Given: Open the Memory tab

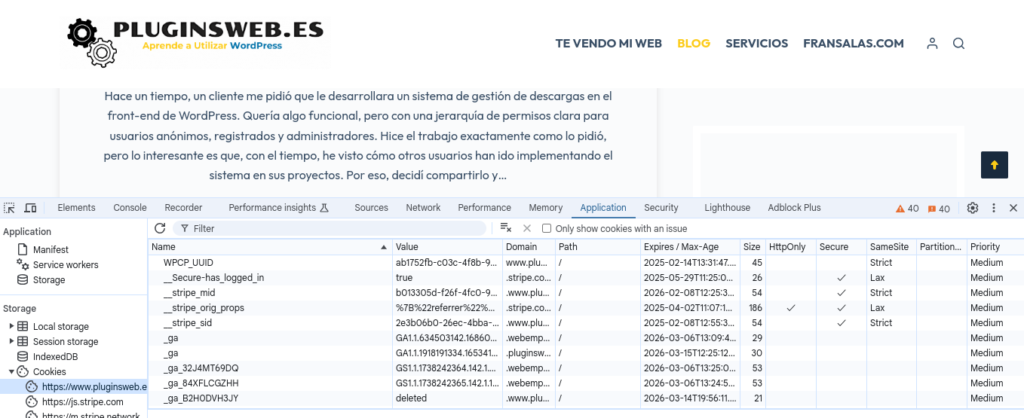Looking at the screenshot, I should (x=546, y=208).
